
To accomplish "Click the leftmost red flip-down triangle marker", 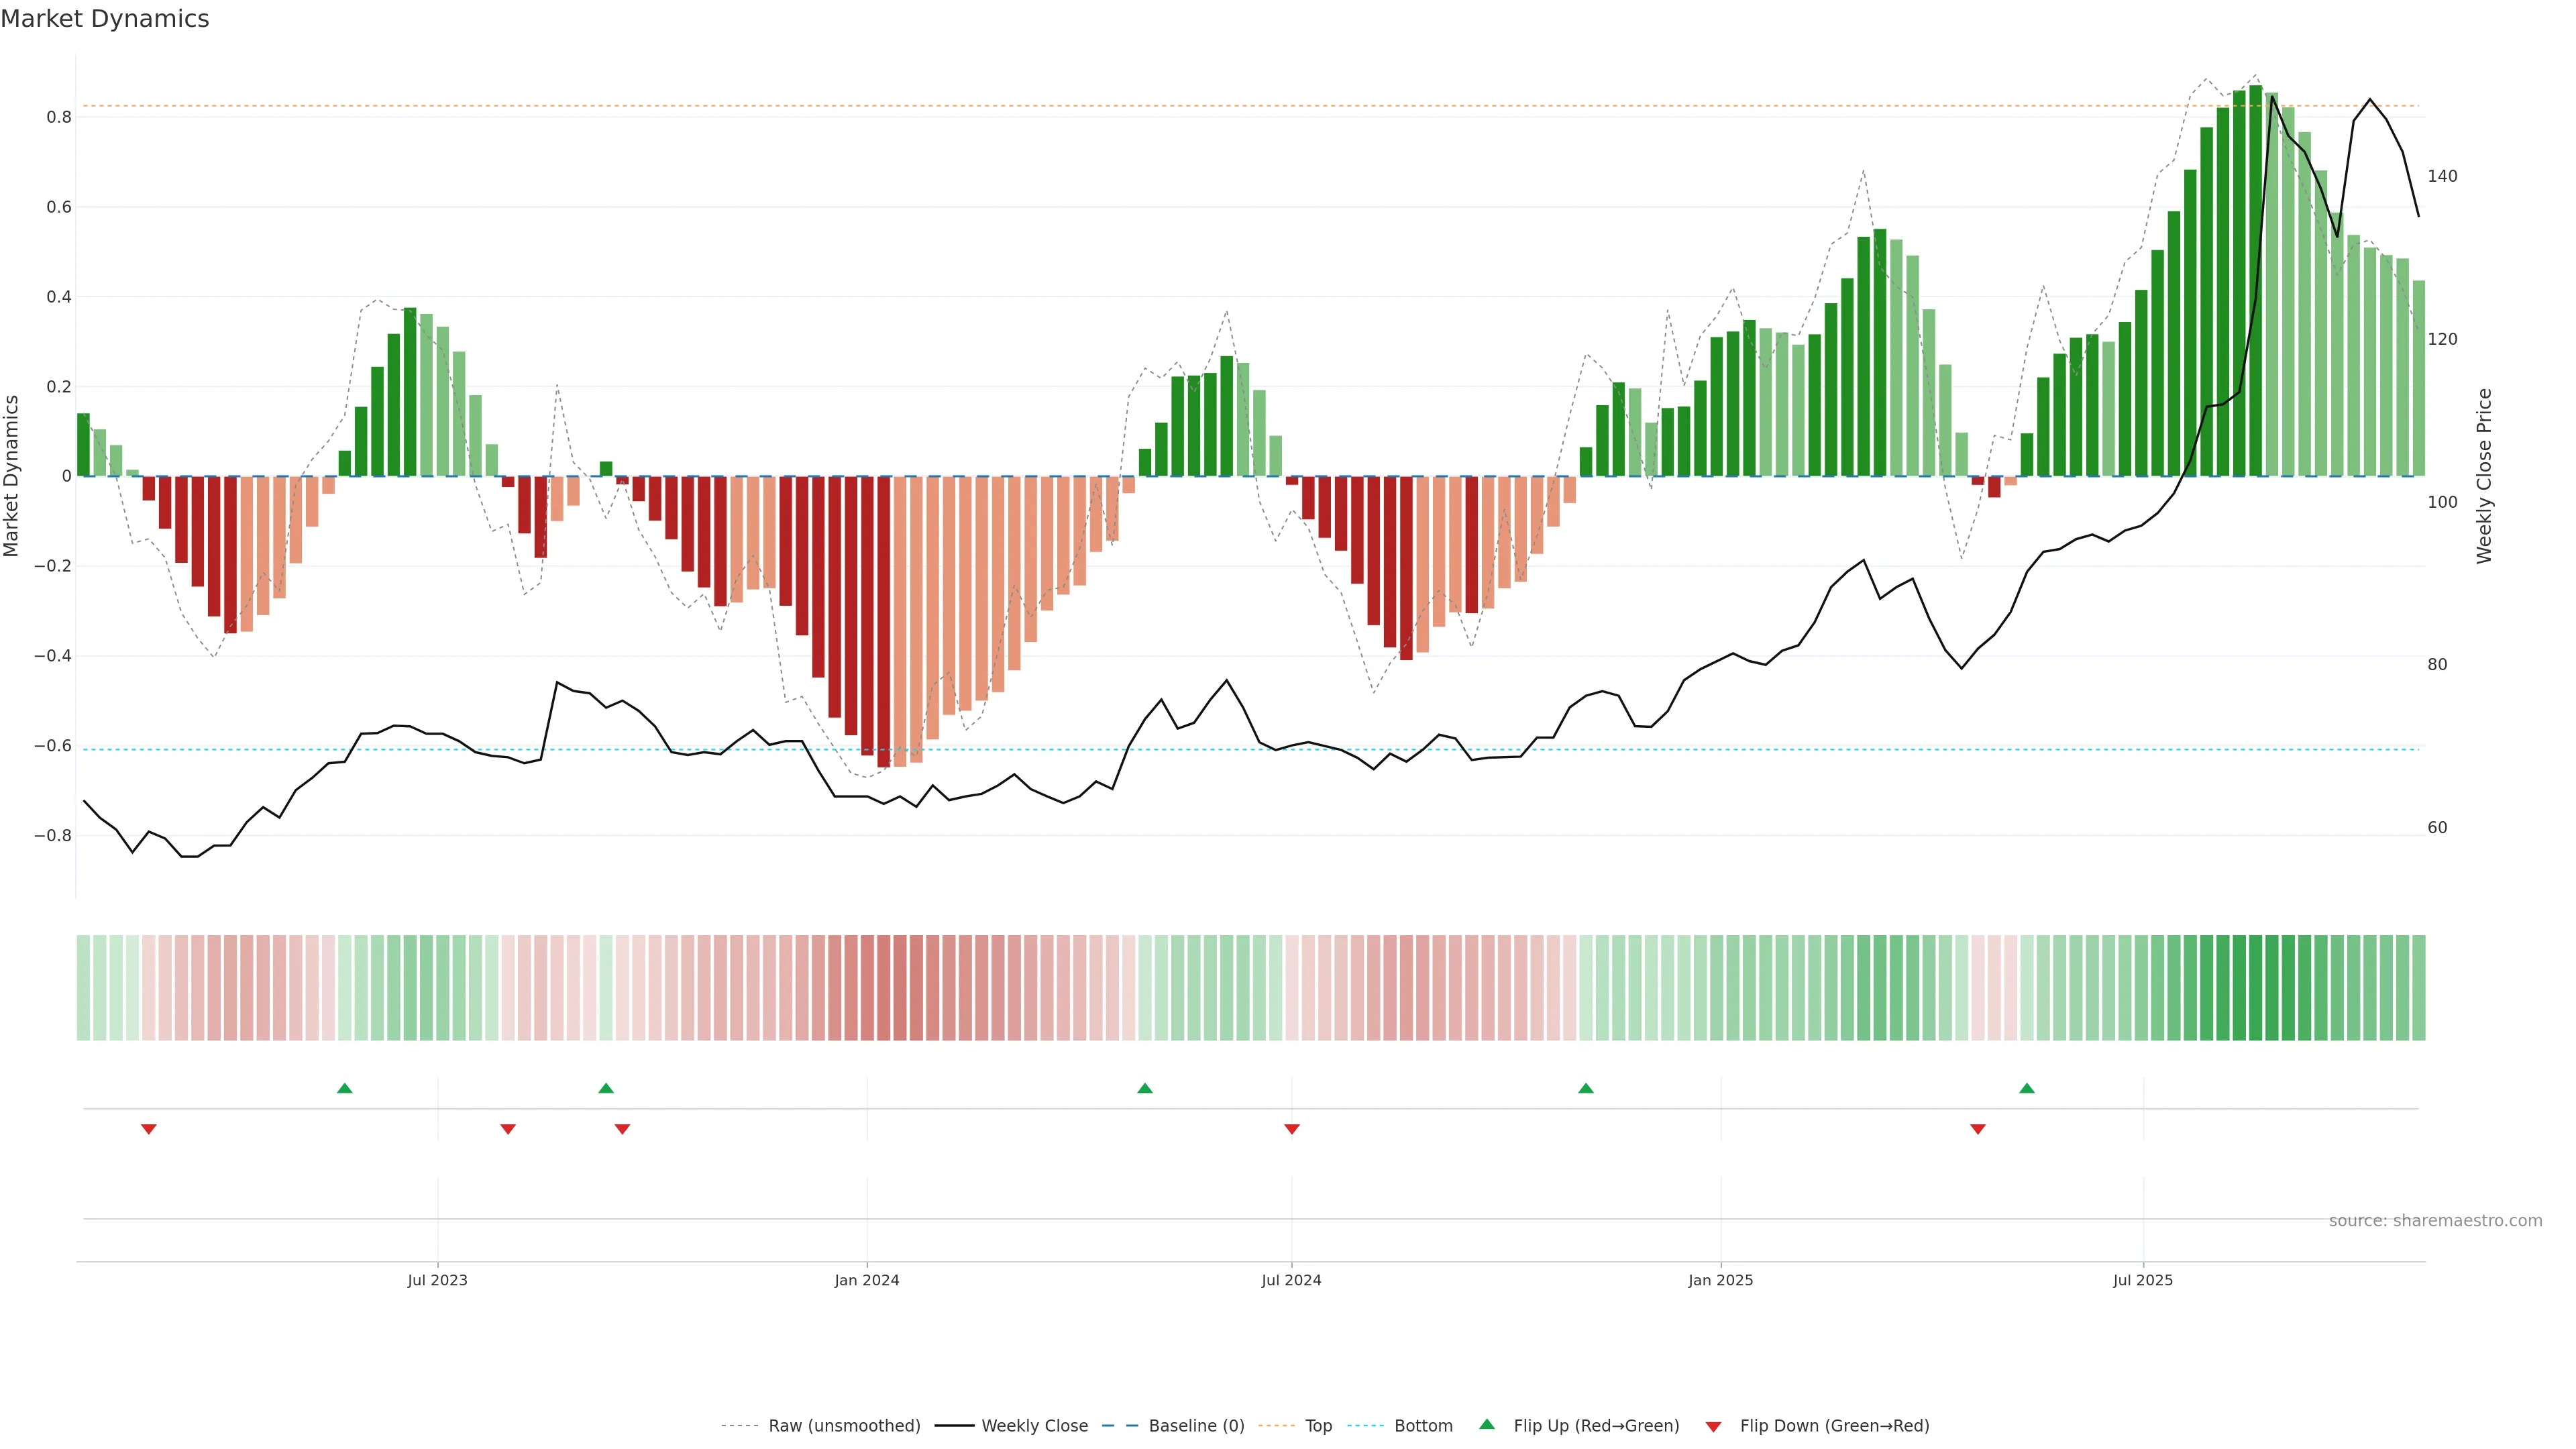I will (x=149, y=1129).
